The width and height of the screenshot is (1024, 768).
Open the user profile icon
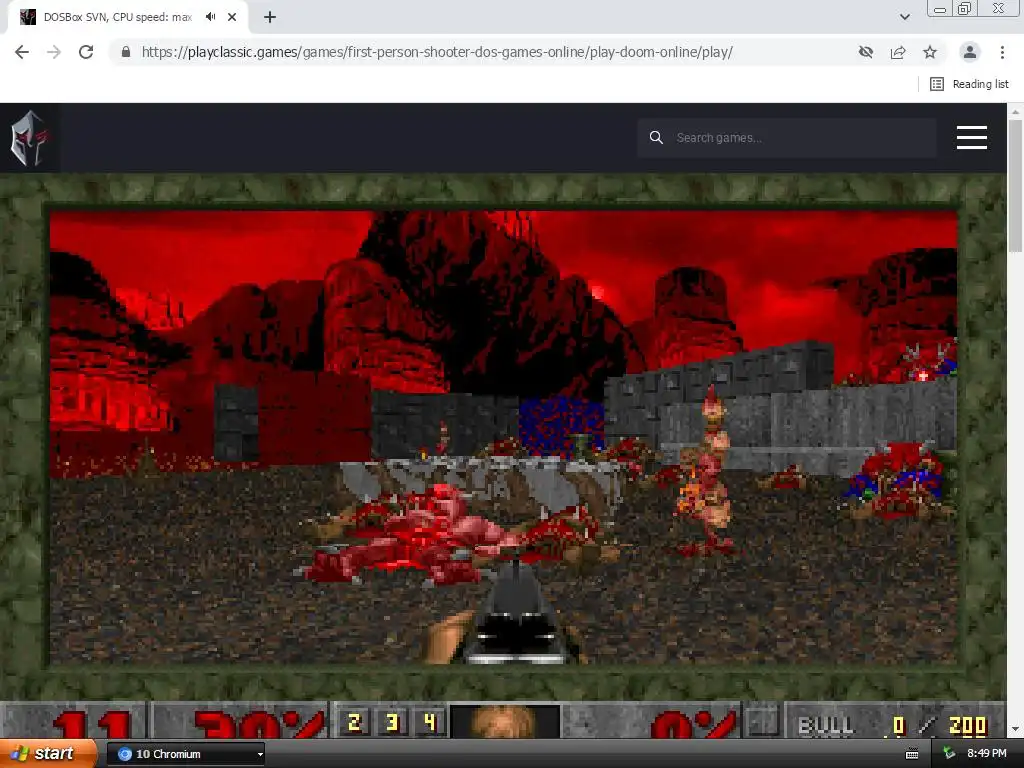click(x=970, y=52)
